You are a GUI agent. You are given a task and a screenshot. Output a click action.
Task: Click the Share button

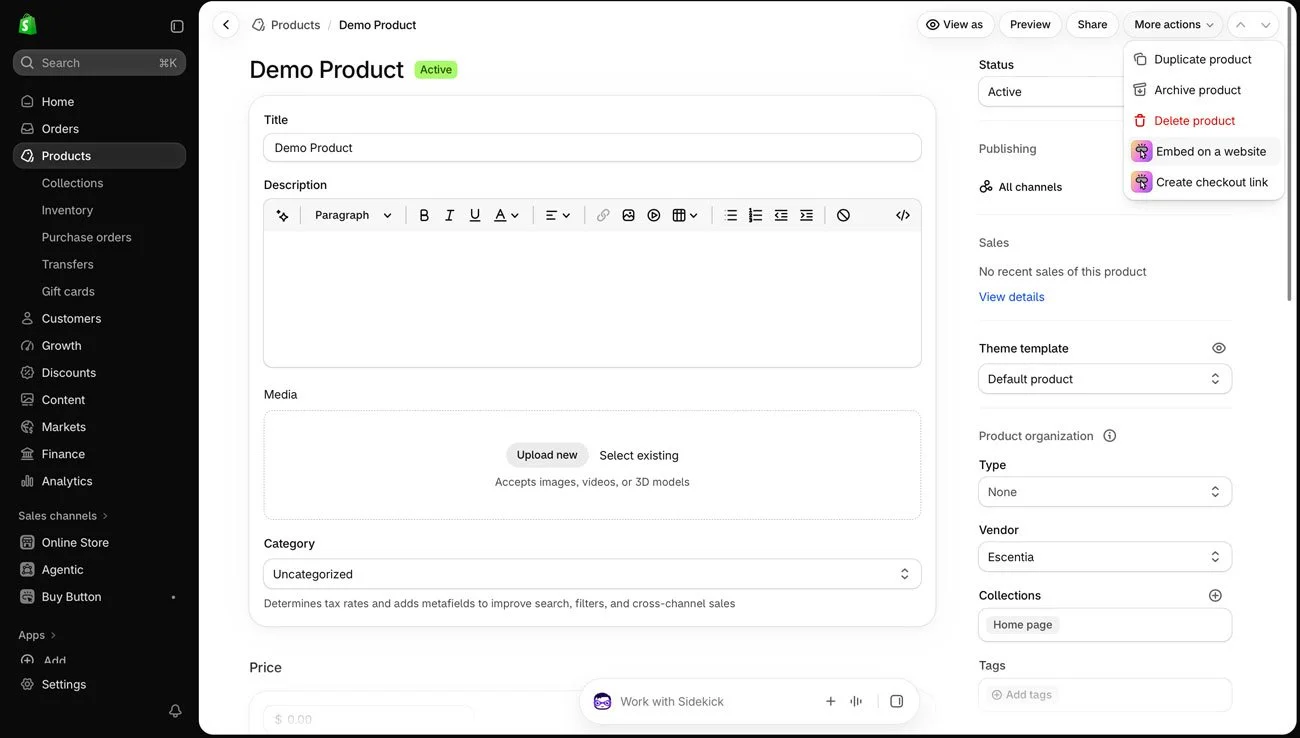pyautogui.click(x=1092, y=25)
